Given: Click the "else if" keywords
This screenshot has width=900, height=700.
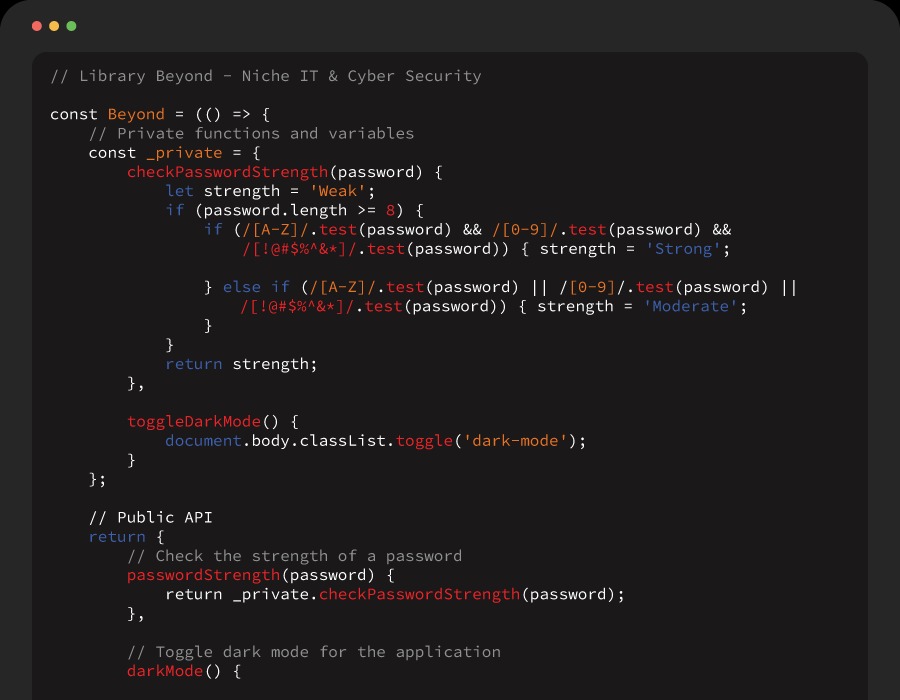Looking at the screenshot, I should pos(256,287).
